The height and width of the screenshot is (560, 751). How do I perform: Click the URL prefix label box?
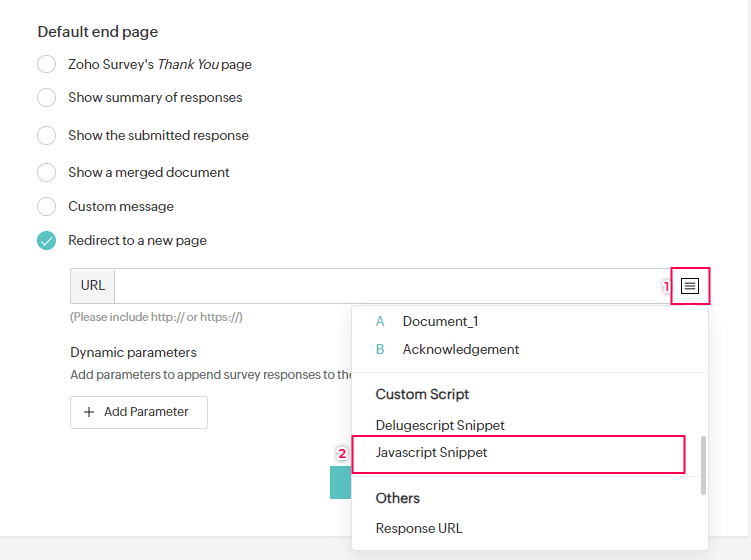[93, 286]
